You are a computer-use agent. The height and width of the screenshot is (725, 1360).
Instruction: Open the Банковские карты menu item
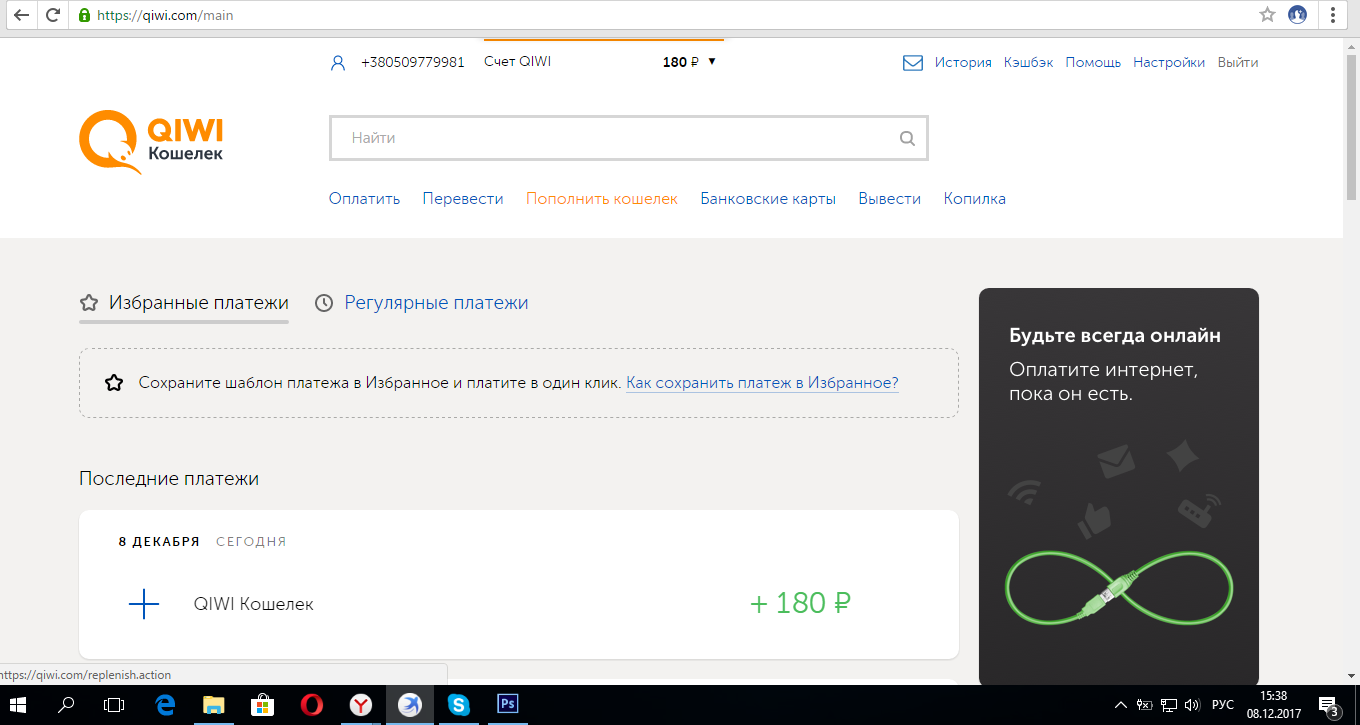click(x=768, y=198)
